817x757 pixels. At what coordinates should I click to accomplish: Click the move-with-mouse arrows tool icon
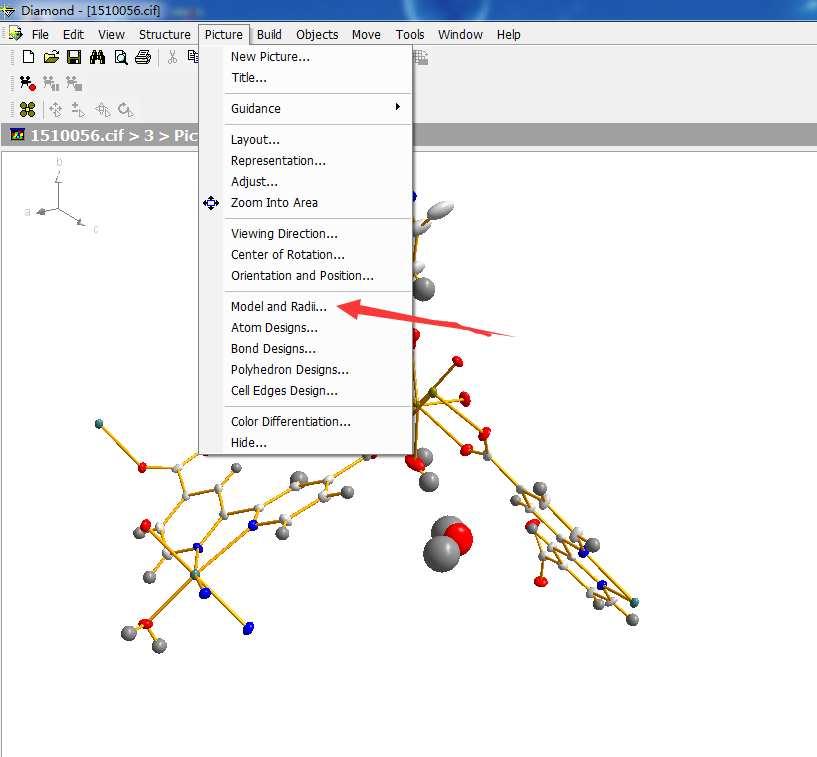(55, 109)
